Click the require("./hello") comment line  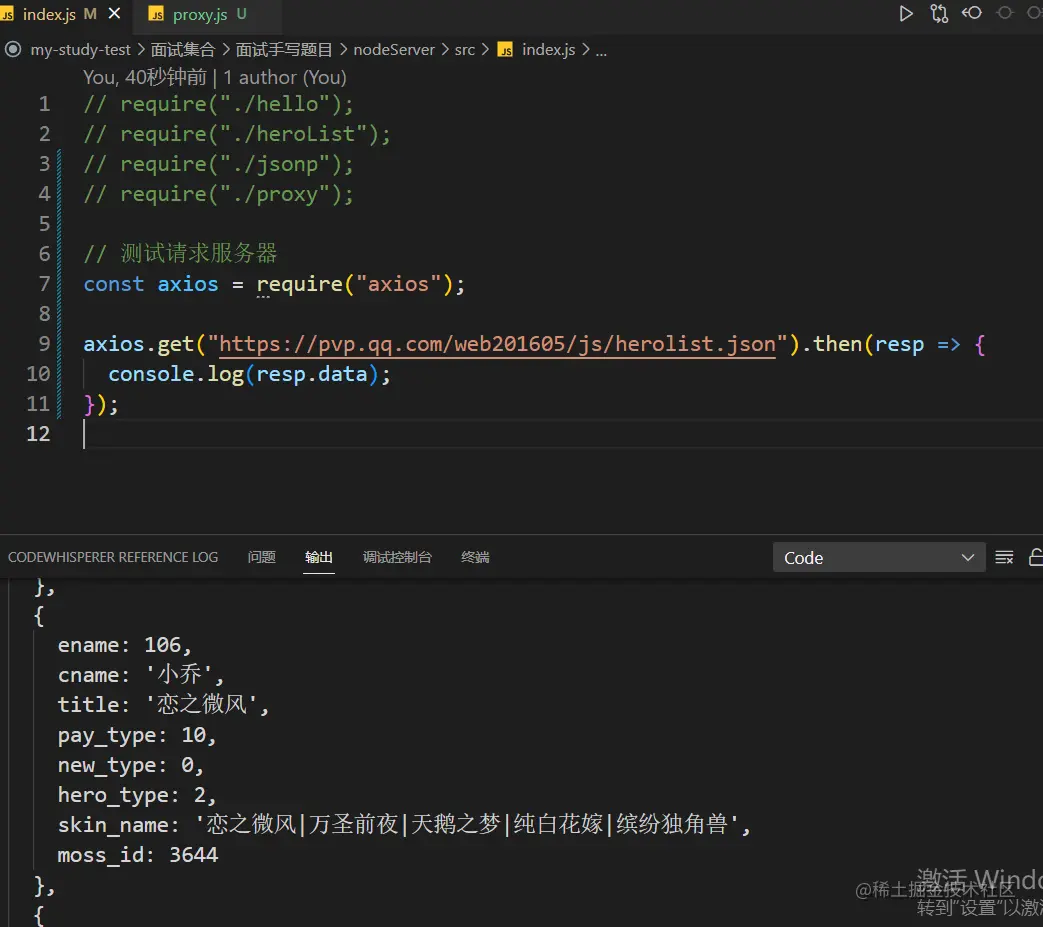click(x=218, y=104)
